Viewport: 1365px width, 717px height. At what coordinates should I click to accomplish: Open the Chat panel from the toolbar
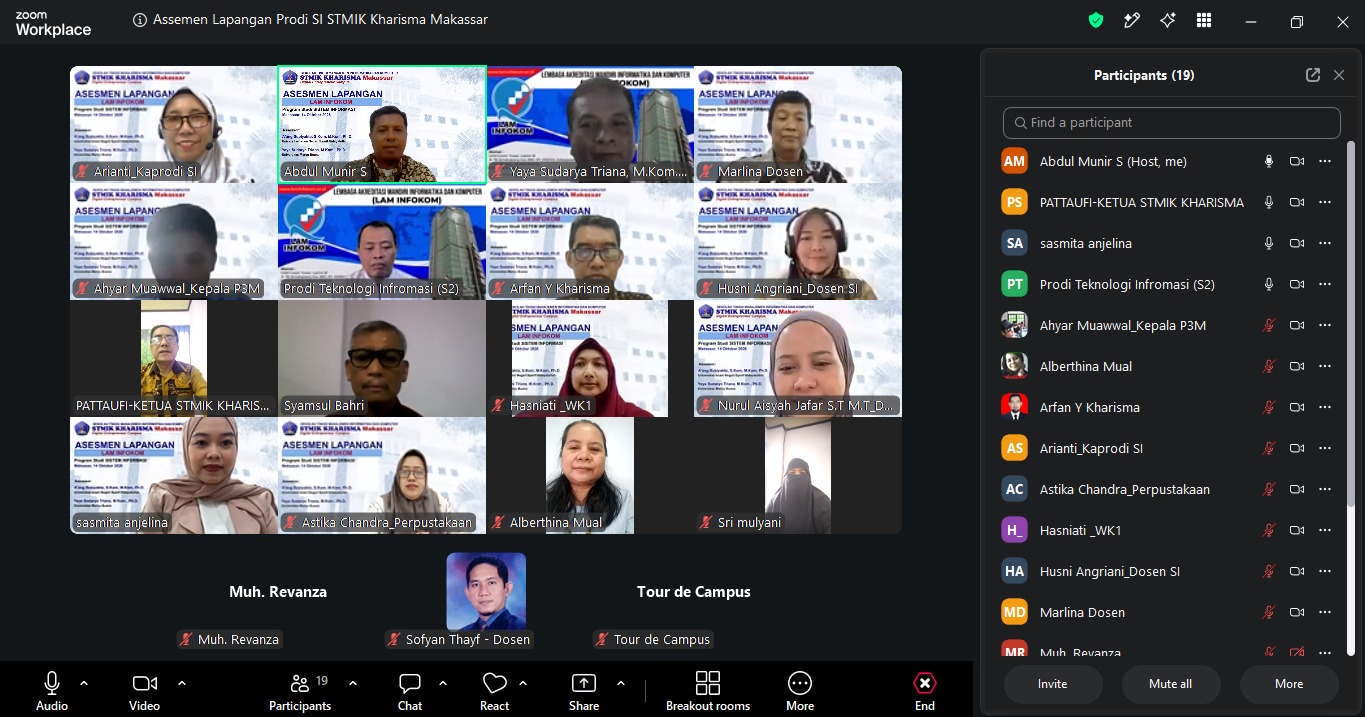tap(410, 691)
